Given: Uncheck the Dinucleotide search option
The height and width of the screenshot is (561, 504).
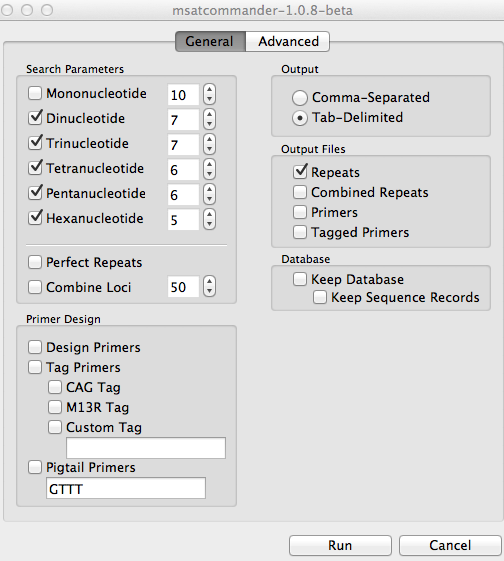Looking at the screenshot, I should pos(35,118).
